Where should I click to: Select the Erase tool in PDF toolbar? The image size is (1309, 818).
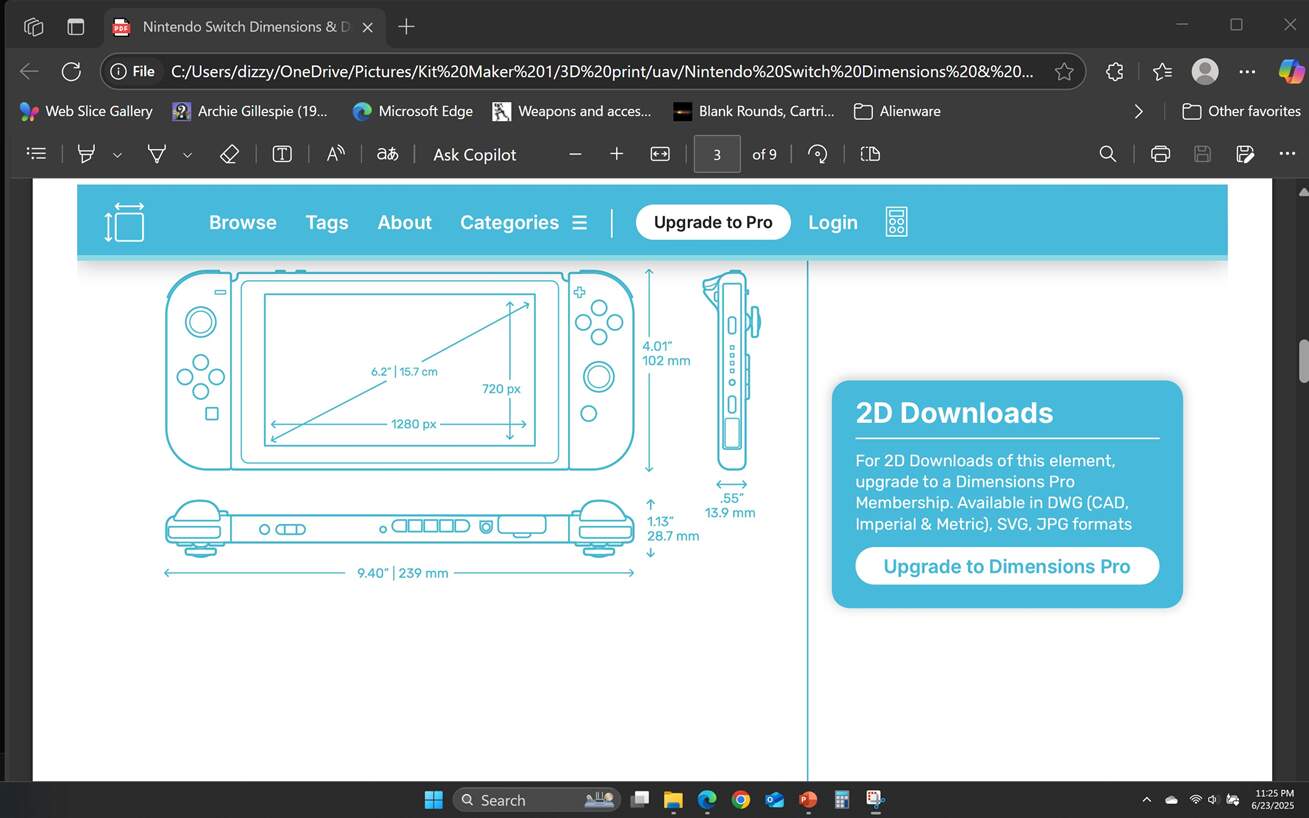[x=229, y=154]
